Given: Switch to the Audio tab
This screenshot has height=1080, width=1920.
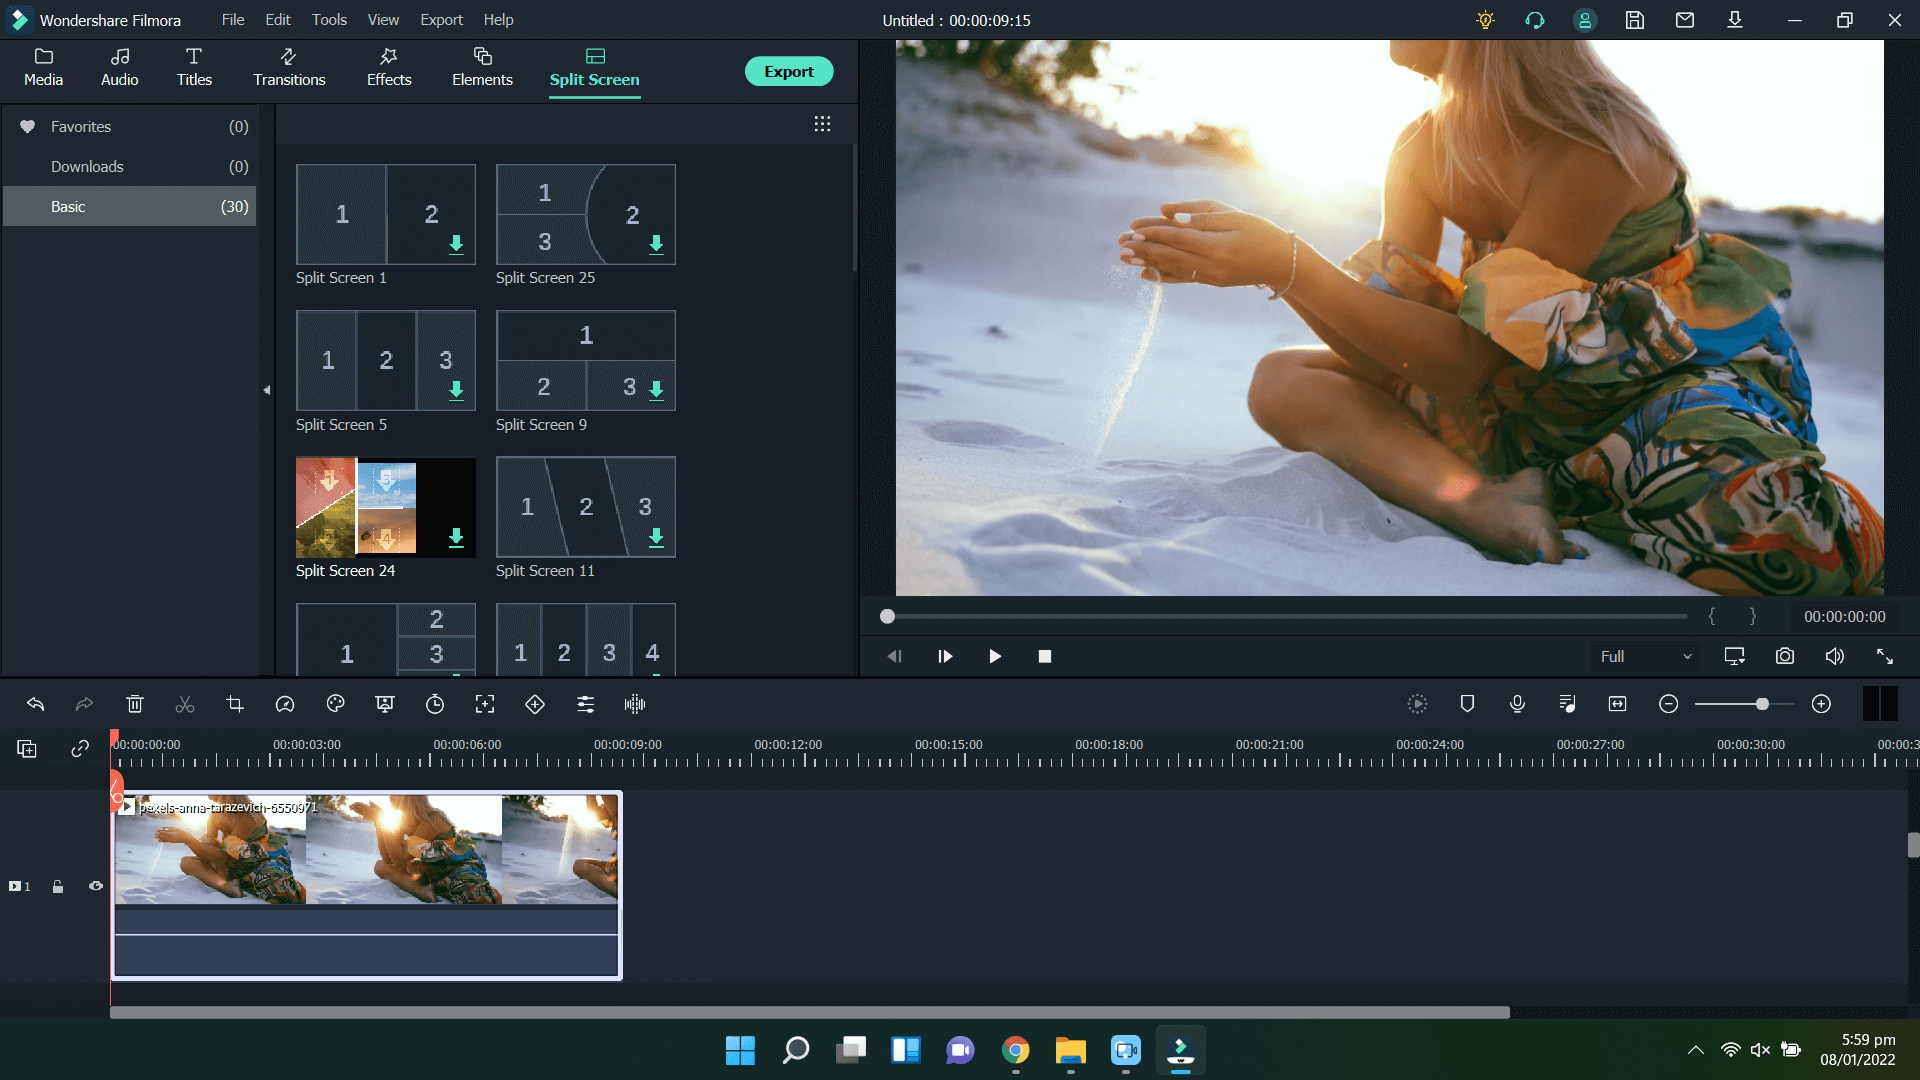Looking at the screenshot, I should coord(120,68).
